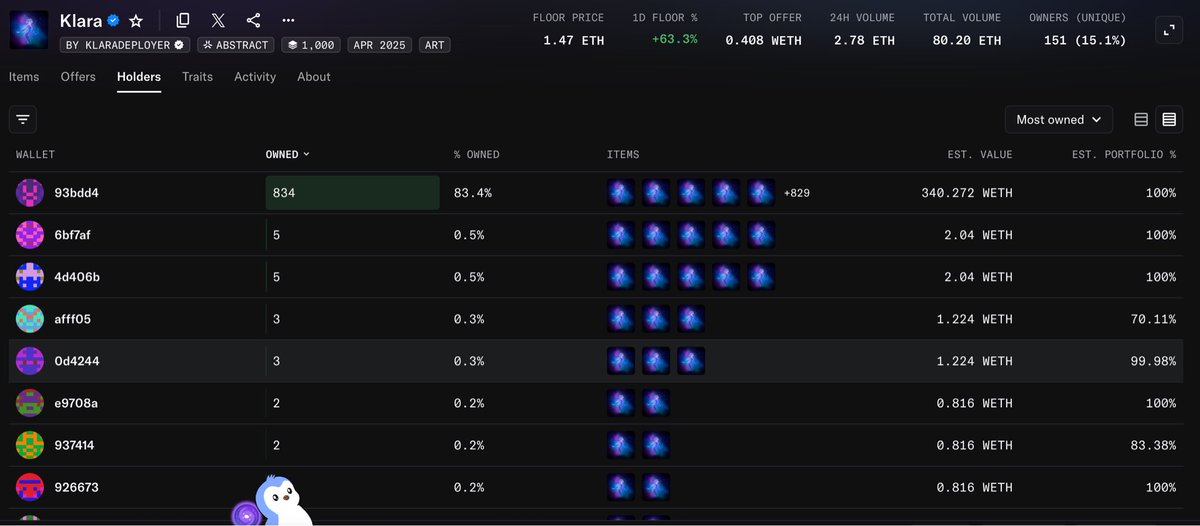Click the 99.98% portfolio value
Screen dimensions: 1200x526
[x=1153, y=361]
